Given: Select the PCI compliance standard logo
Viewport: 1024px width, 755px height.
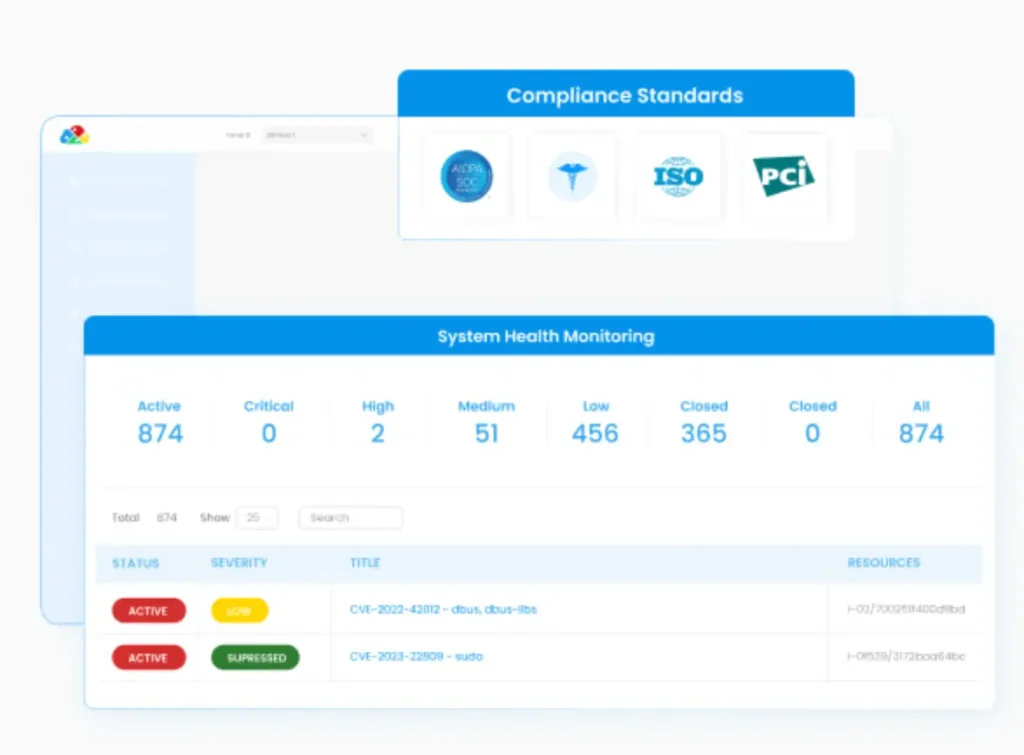Looking at the screenshot, I should point(783,177).
